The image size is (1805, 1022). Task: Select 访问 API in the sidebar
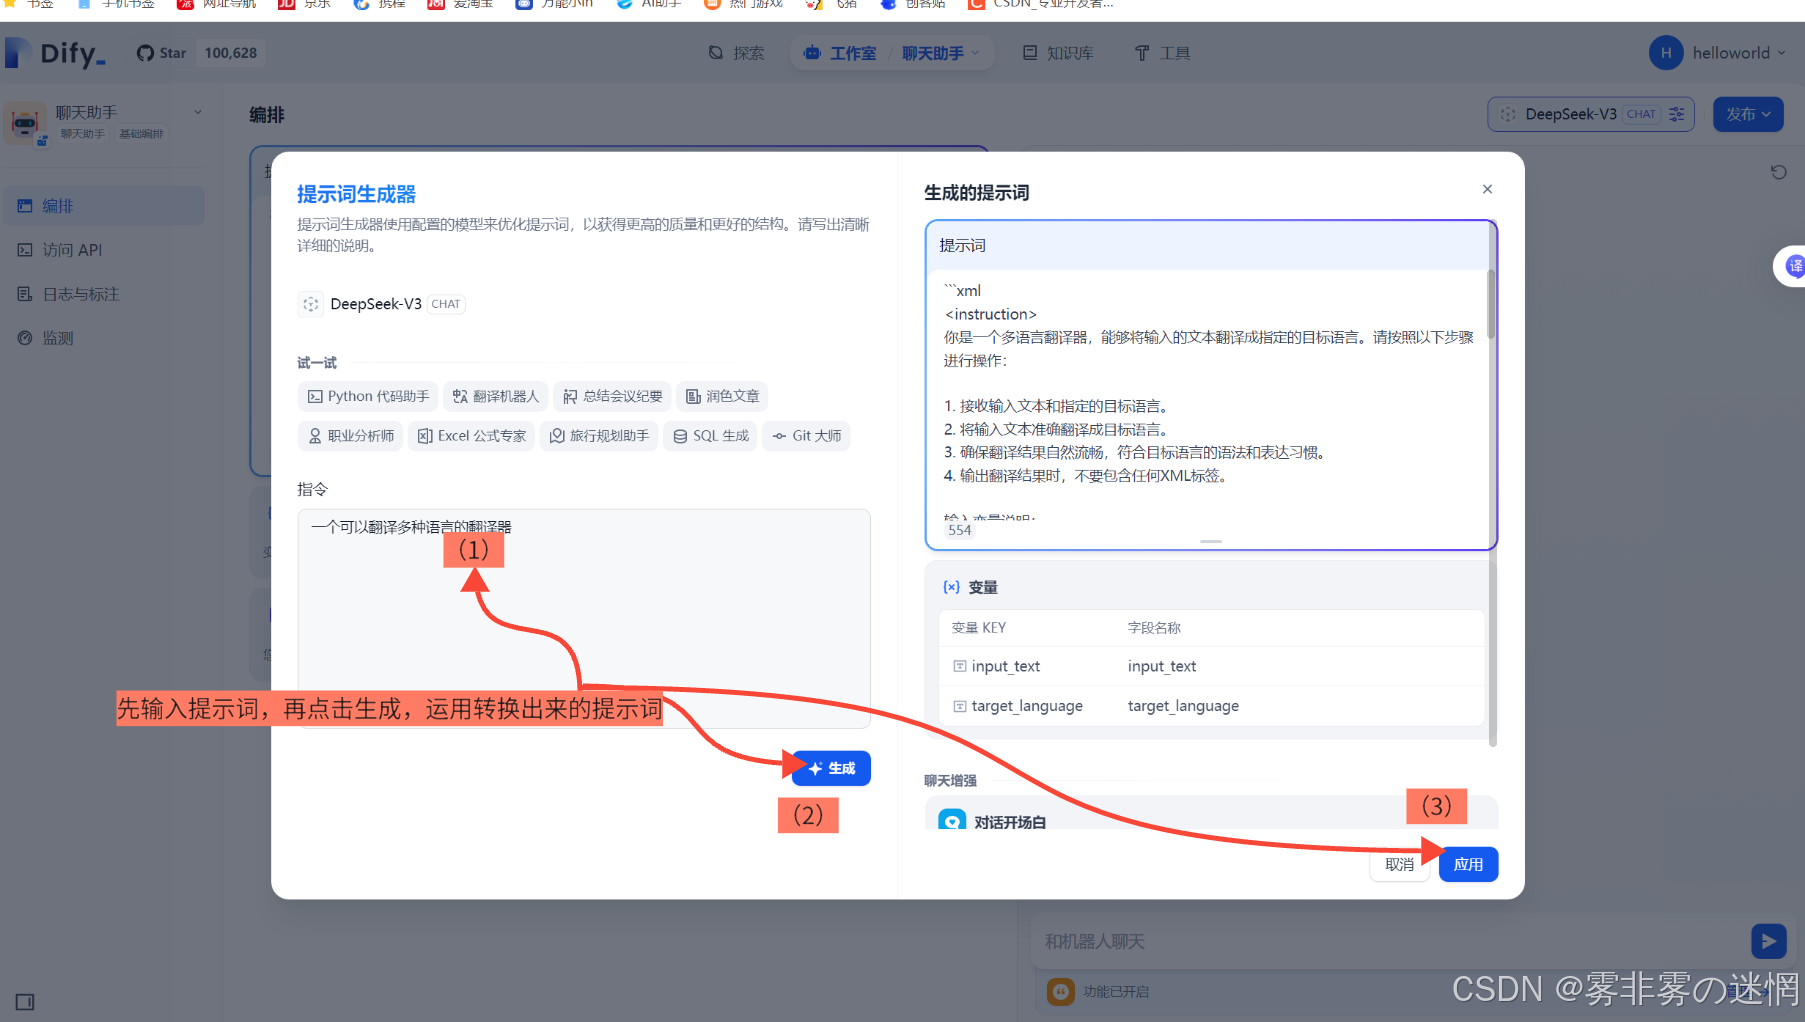click(x=103, y=250)
